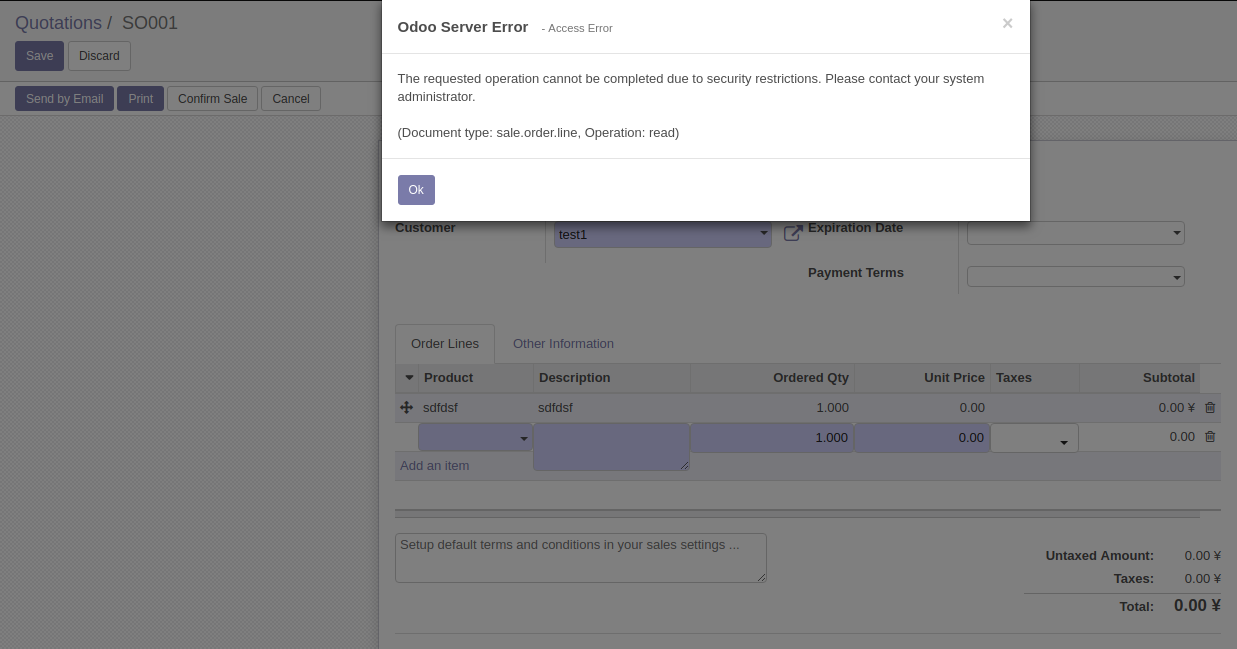The width and height of the screenshot is (1237, 649).
Task: Click Confirm Sale
Action: [213, 99]
